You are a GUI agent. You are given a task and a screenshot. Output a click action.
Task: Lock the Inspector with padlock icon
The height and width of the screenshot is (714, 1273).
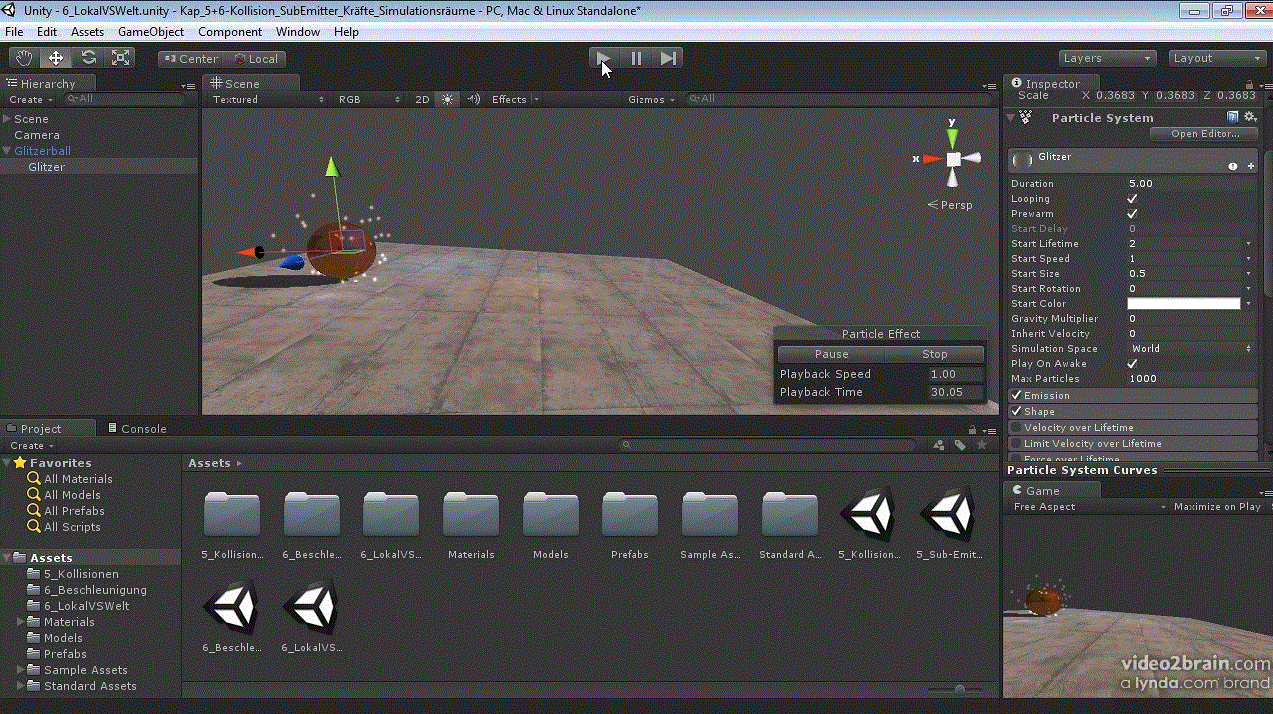[1250, 84]
